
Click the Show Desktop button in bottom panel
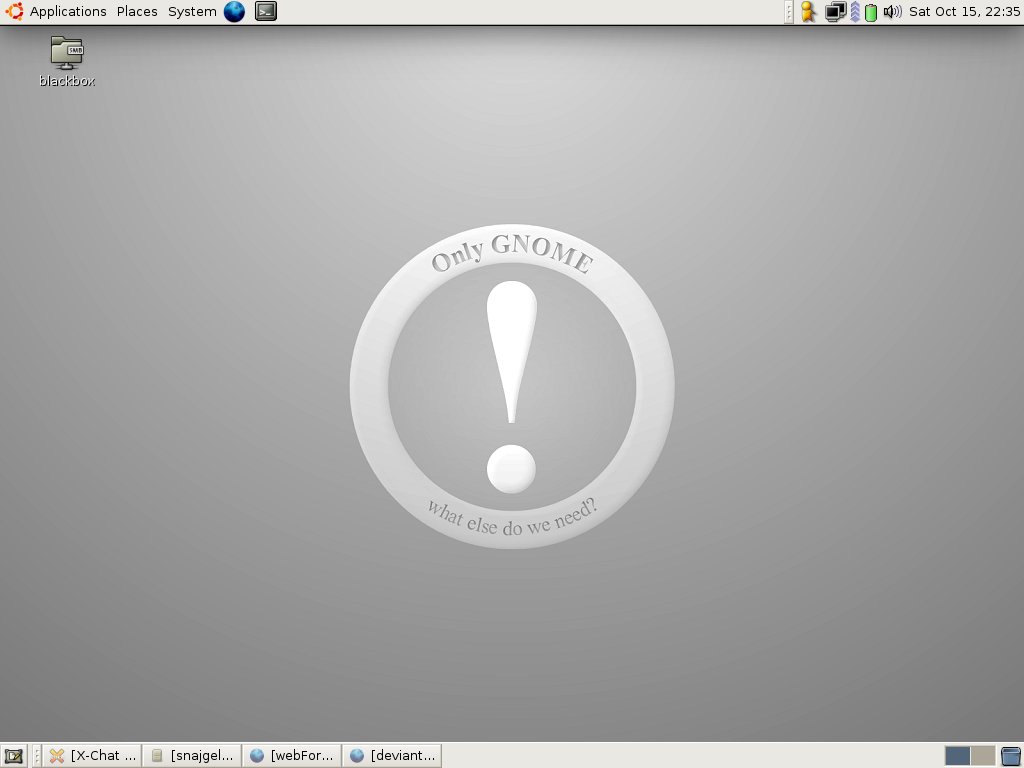coord(14,756)
